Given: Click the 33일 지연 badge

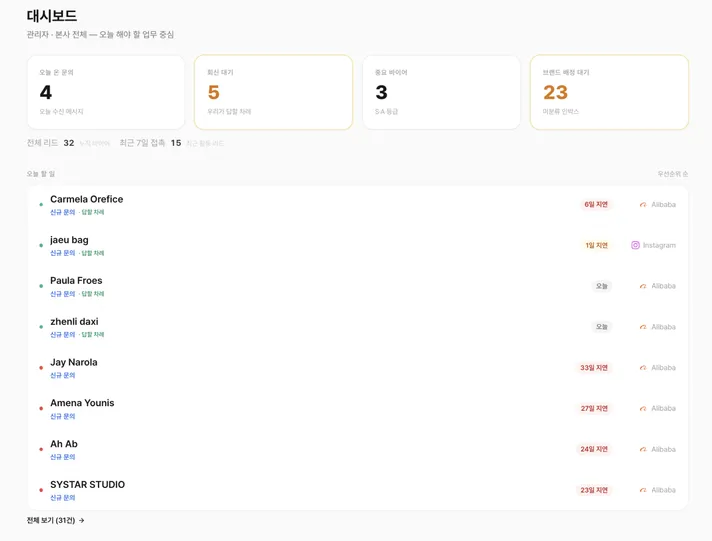Looking at the screenshot, I should (x=593, y=368).
